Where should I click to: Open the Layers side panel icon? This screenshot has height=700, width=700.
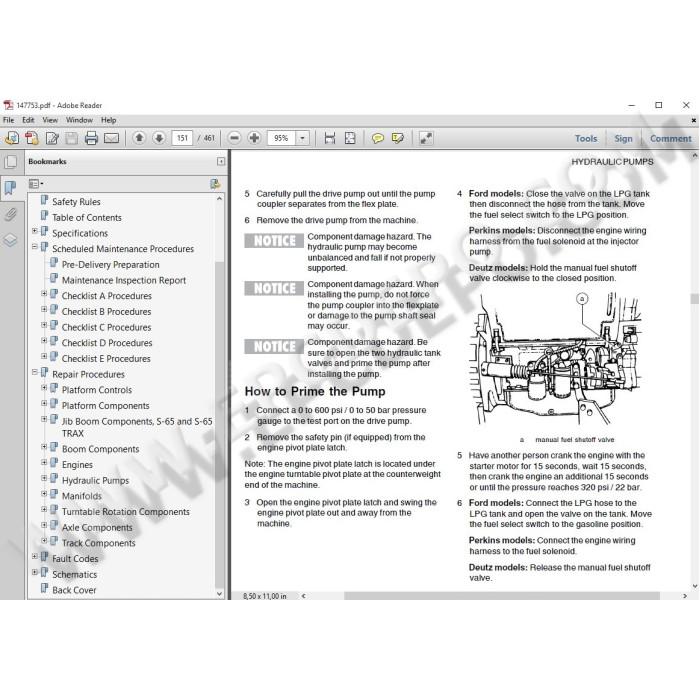(x=10, y=240)
